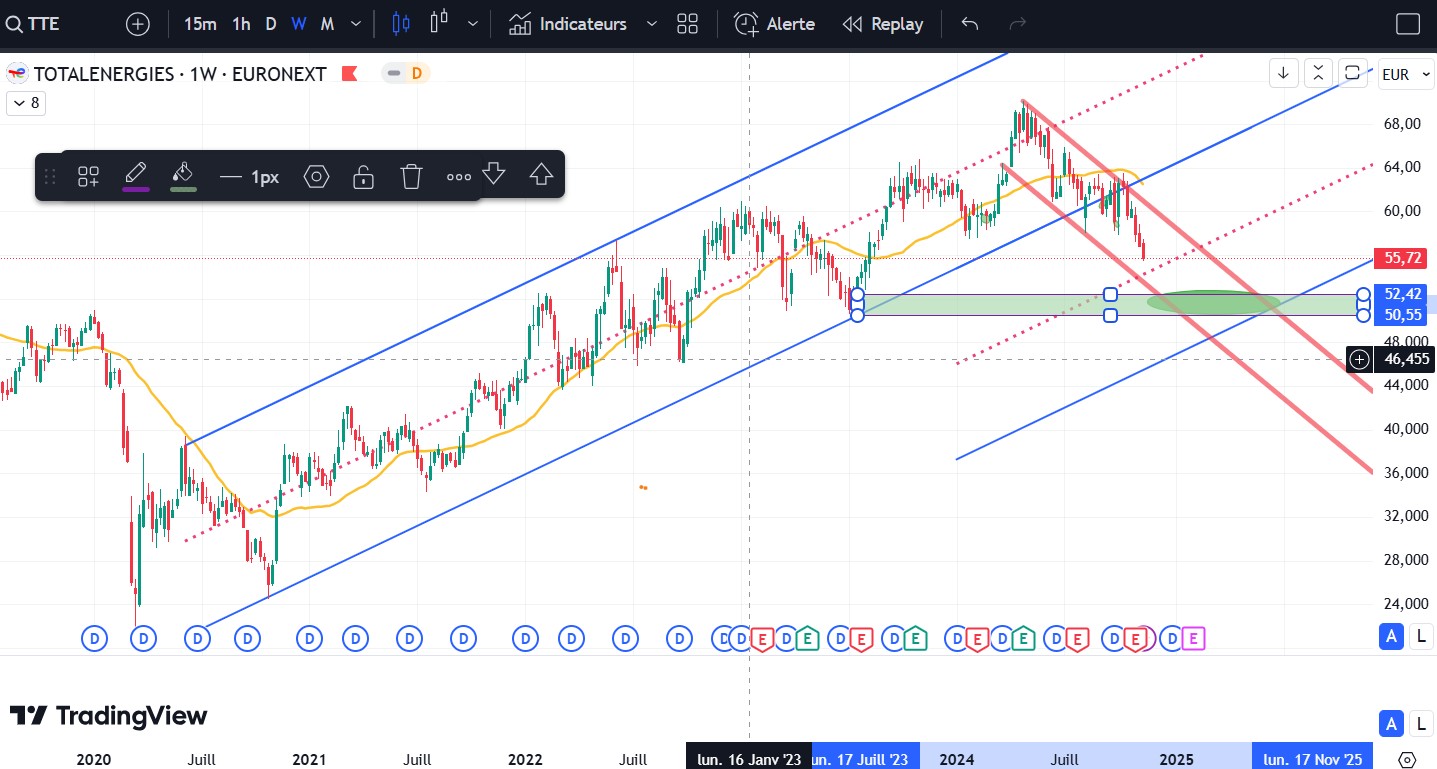Viewport: 1437px width, 769px height.
Task: Click the down arrow in the floating toolbar
Action: click(x=494, y=174)
